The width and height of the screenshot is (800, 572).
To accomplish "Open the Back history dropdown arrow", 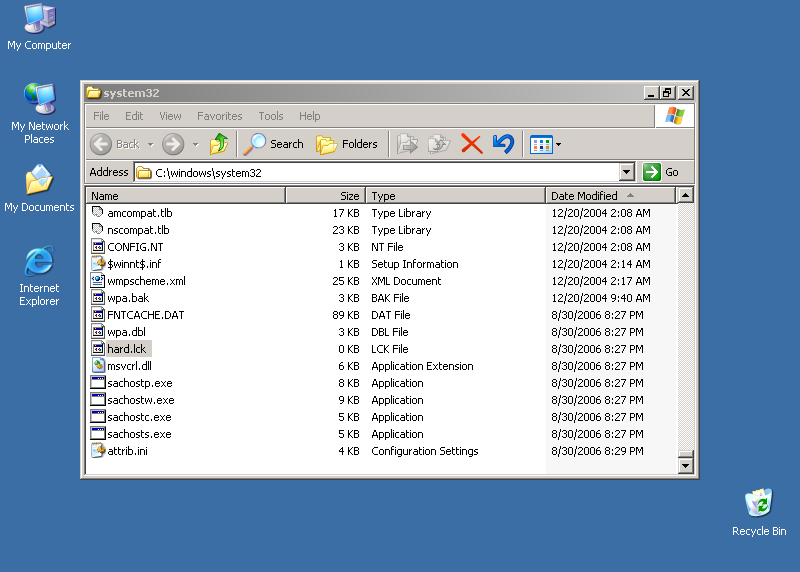I will point(151,145).
